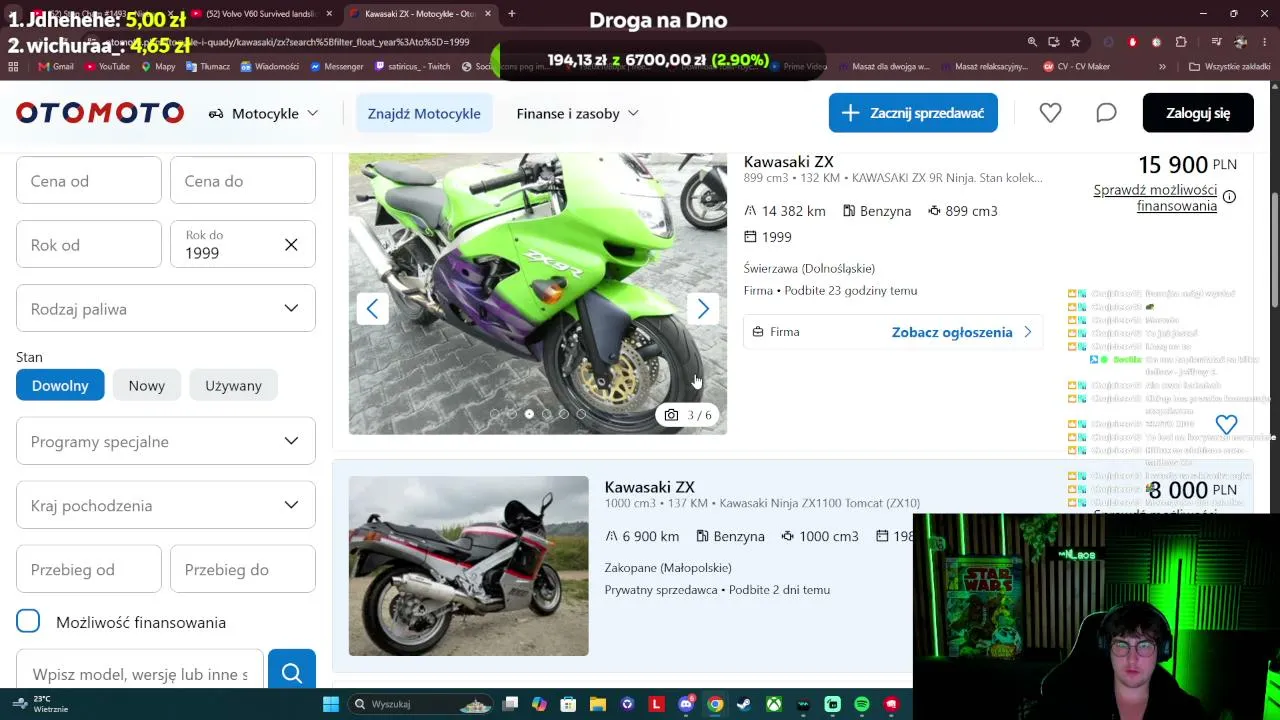Click the OTOMOTO logo
The width and height of the screenshot is (1280, 720).
point(100,113)
